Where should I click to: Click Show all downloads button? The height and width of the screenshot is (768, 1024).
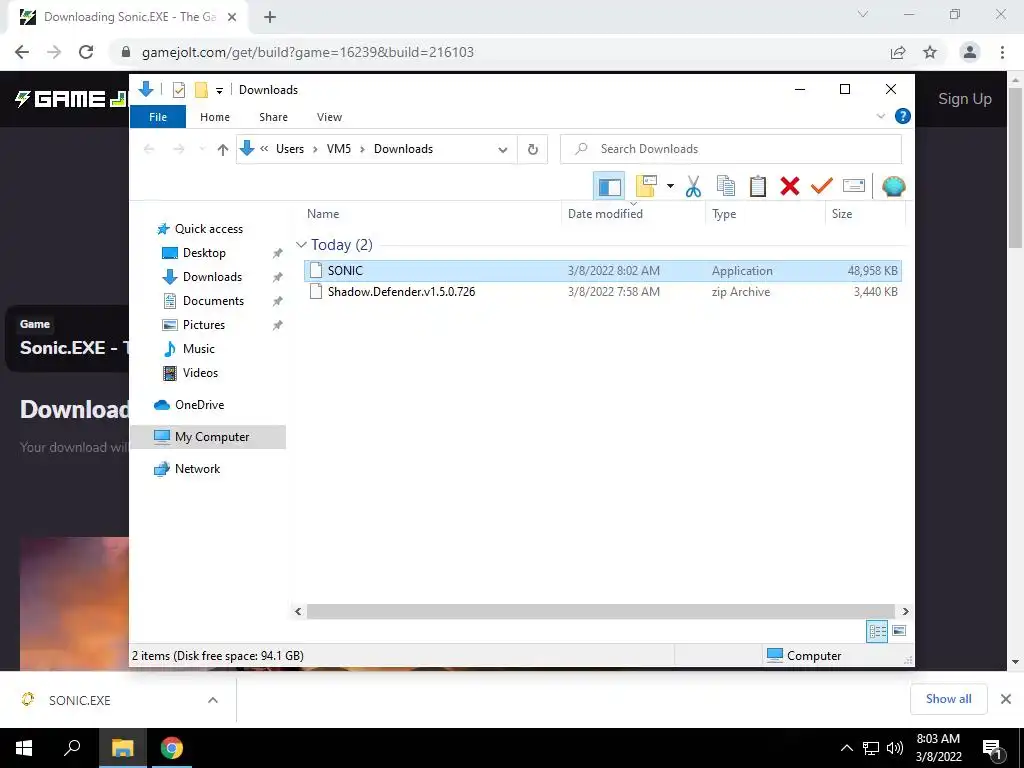pyautogui.click(x=948, y=699)
